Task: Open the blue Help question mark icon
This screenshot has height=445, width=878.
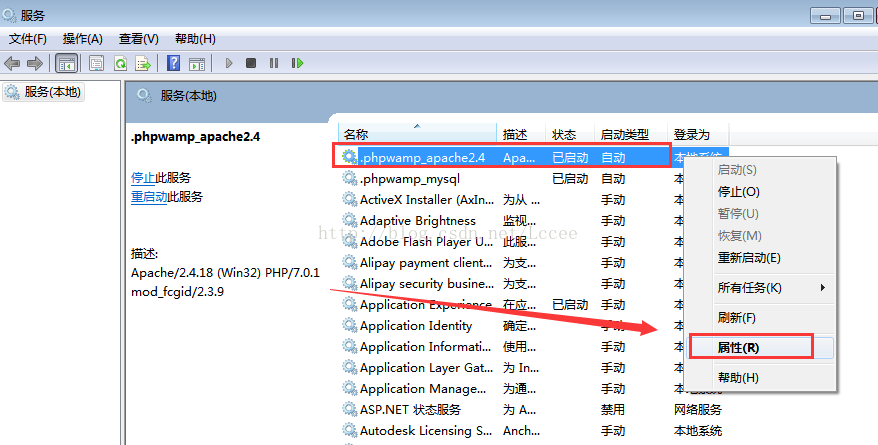Action: coord(173,63)
